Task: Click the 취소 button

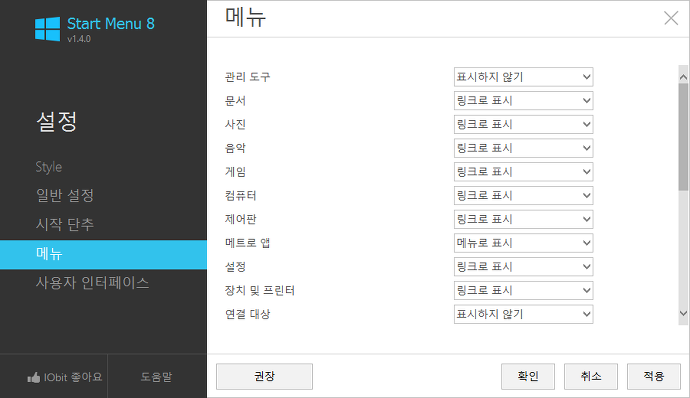Action: pos(591,376)
